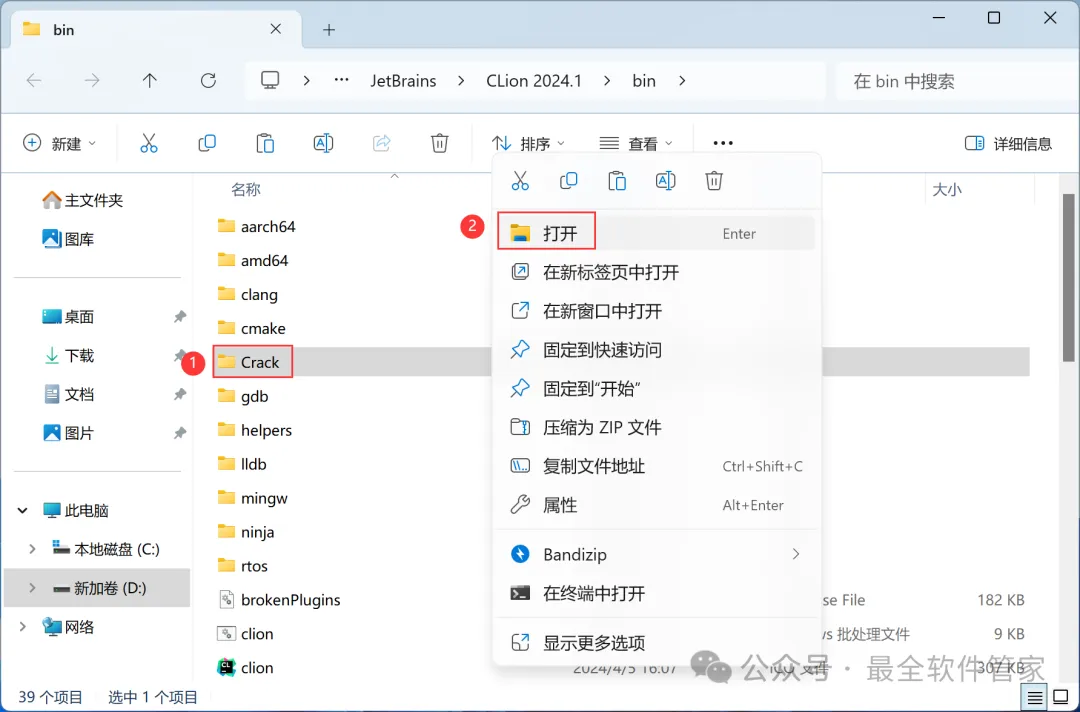Go forward with the right arrow button

click(92, 81)
